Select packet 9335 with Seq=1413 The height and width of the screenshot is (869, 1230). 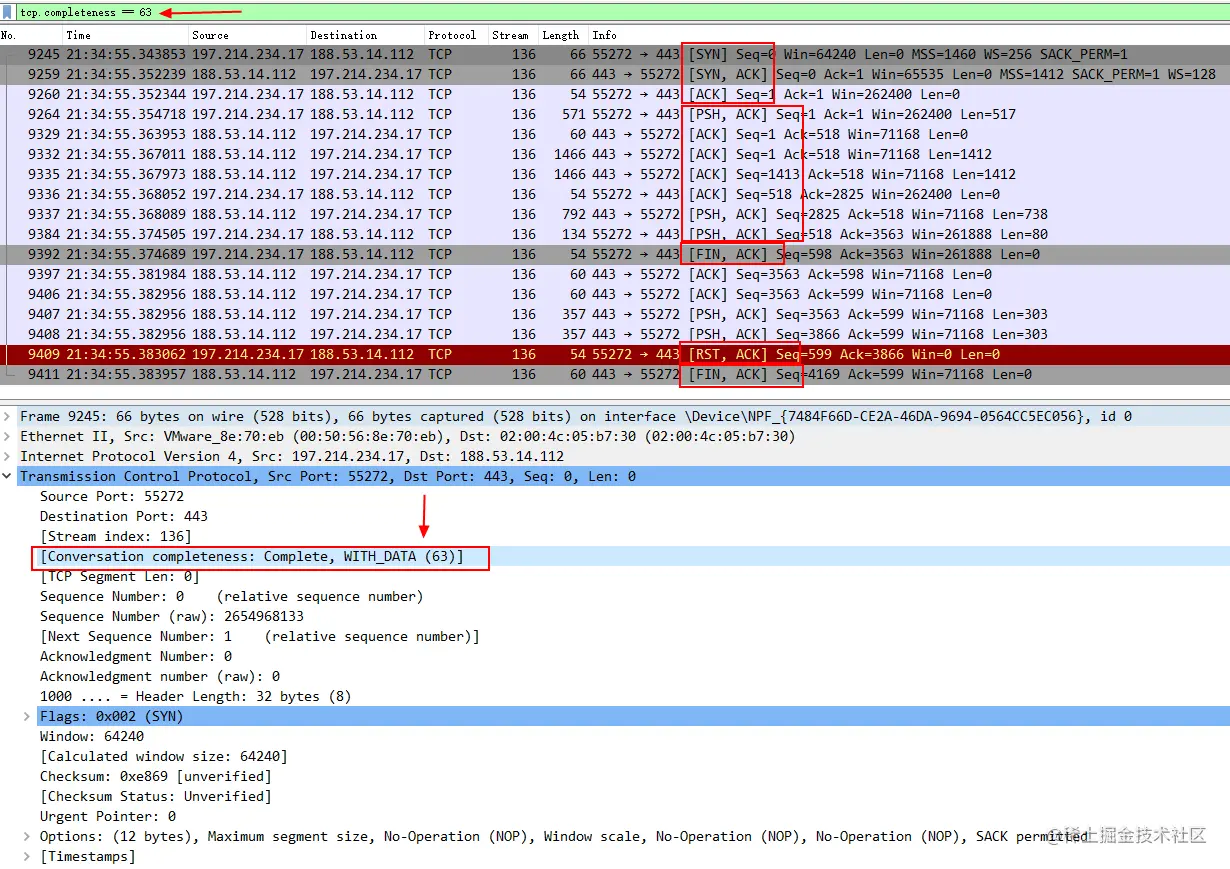(615, 174)
